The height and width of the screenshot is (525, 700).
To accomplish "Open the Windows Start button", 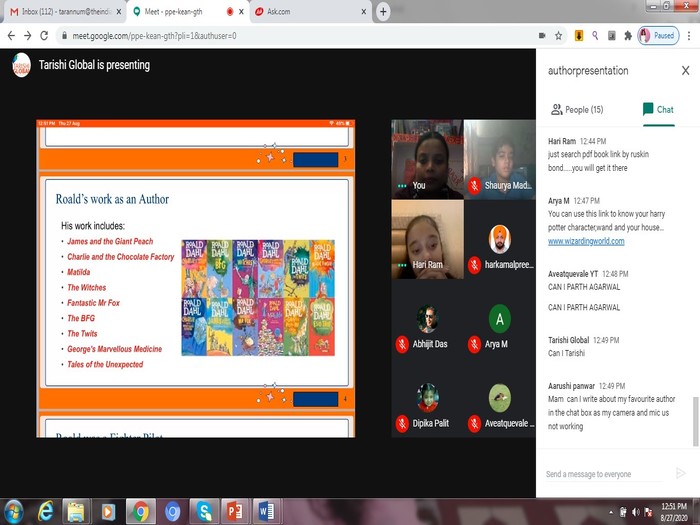I will 13,512.
